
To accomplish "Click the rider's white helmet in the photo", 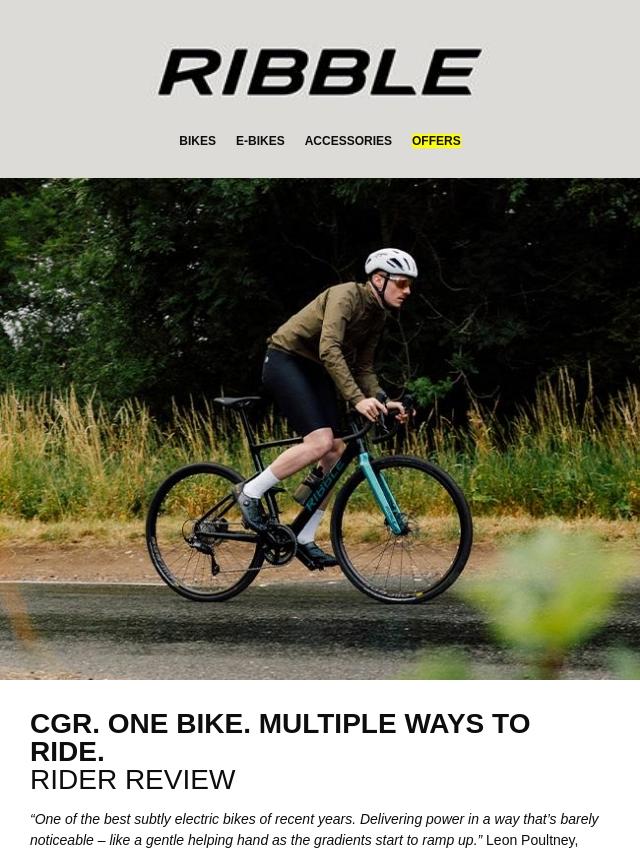I will (x=391, y=263).
